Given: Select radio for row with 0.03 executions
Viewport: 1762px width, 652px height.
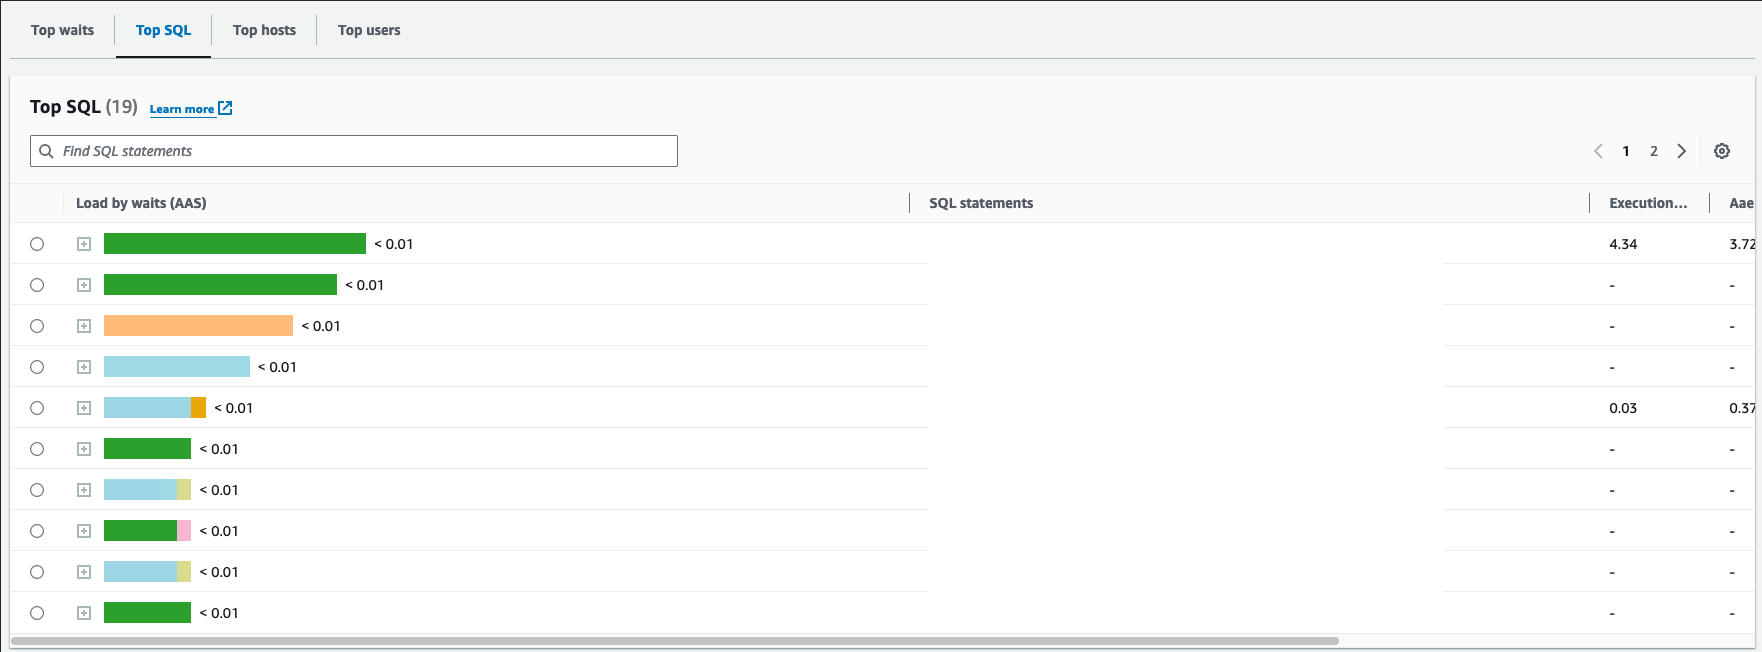Looking at the screenshot, I should [37, 408].
